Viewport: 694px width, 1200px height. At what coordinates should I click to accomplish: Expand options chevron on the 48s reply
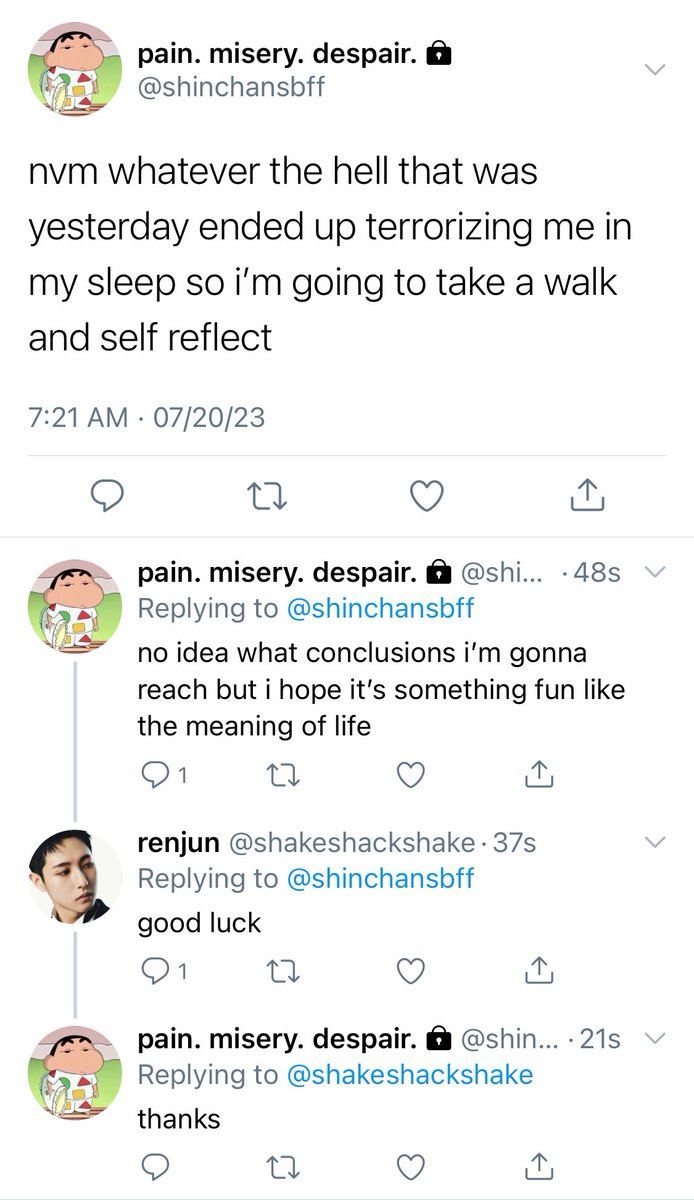click(654, 573)
